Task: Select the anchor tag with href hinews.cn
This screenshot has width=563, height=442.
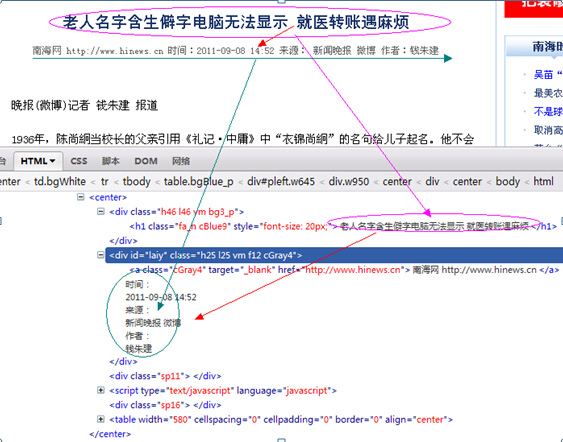Action: pyautogui.click(x=344, y=270)
